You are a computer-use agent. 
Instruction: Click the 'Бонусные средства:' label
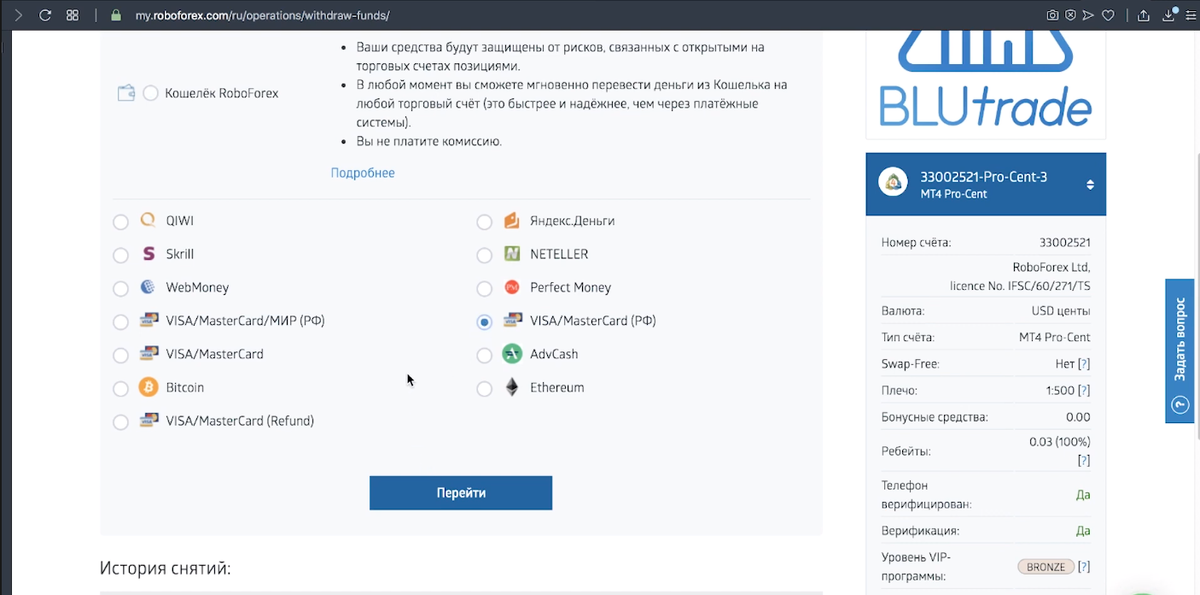934,417
